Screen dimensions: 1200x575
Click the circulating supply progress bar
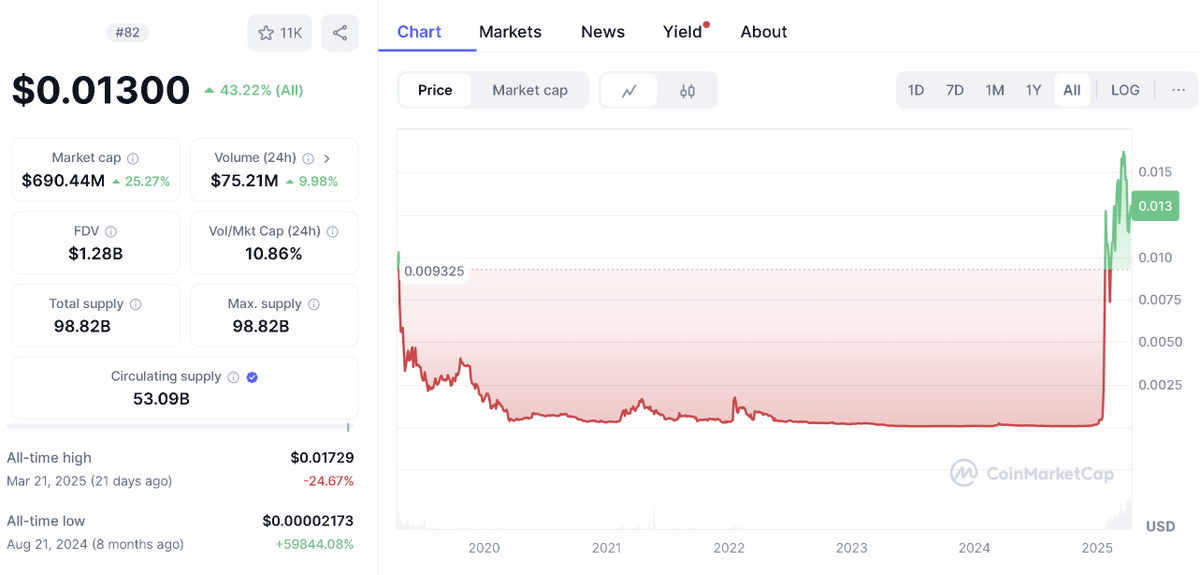click(x=181, y=426)
